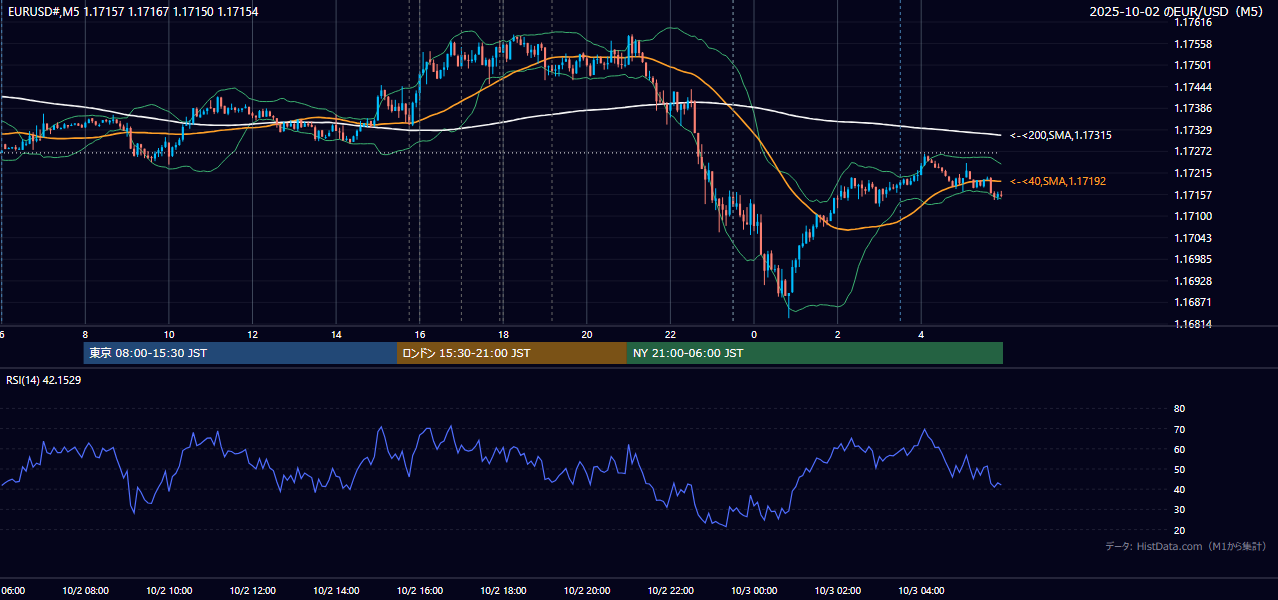Click the NY session bar 21:00-06:00 JST

pos(815,353)
